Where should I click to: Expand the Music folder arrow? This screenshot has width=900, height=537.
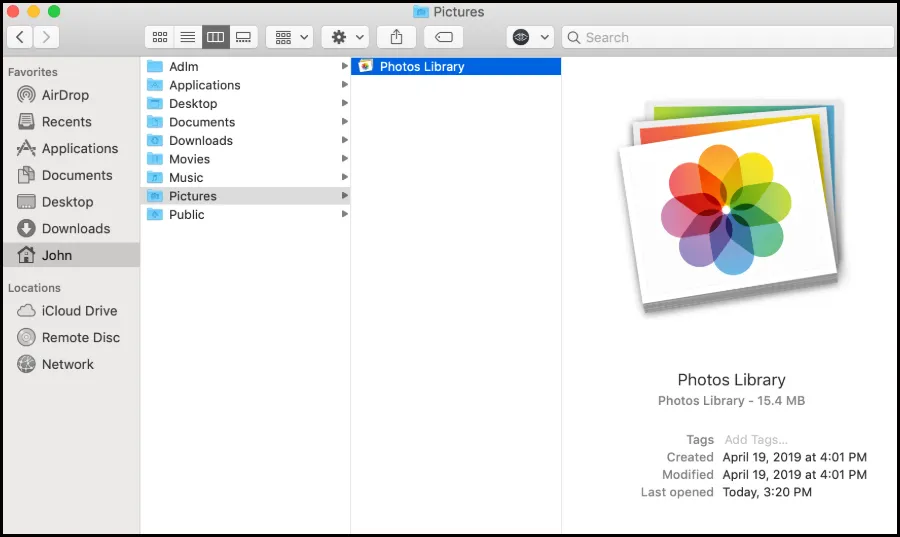(x=344, y=177)
